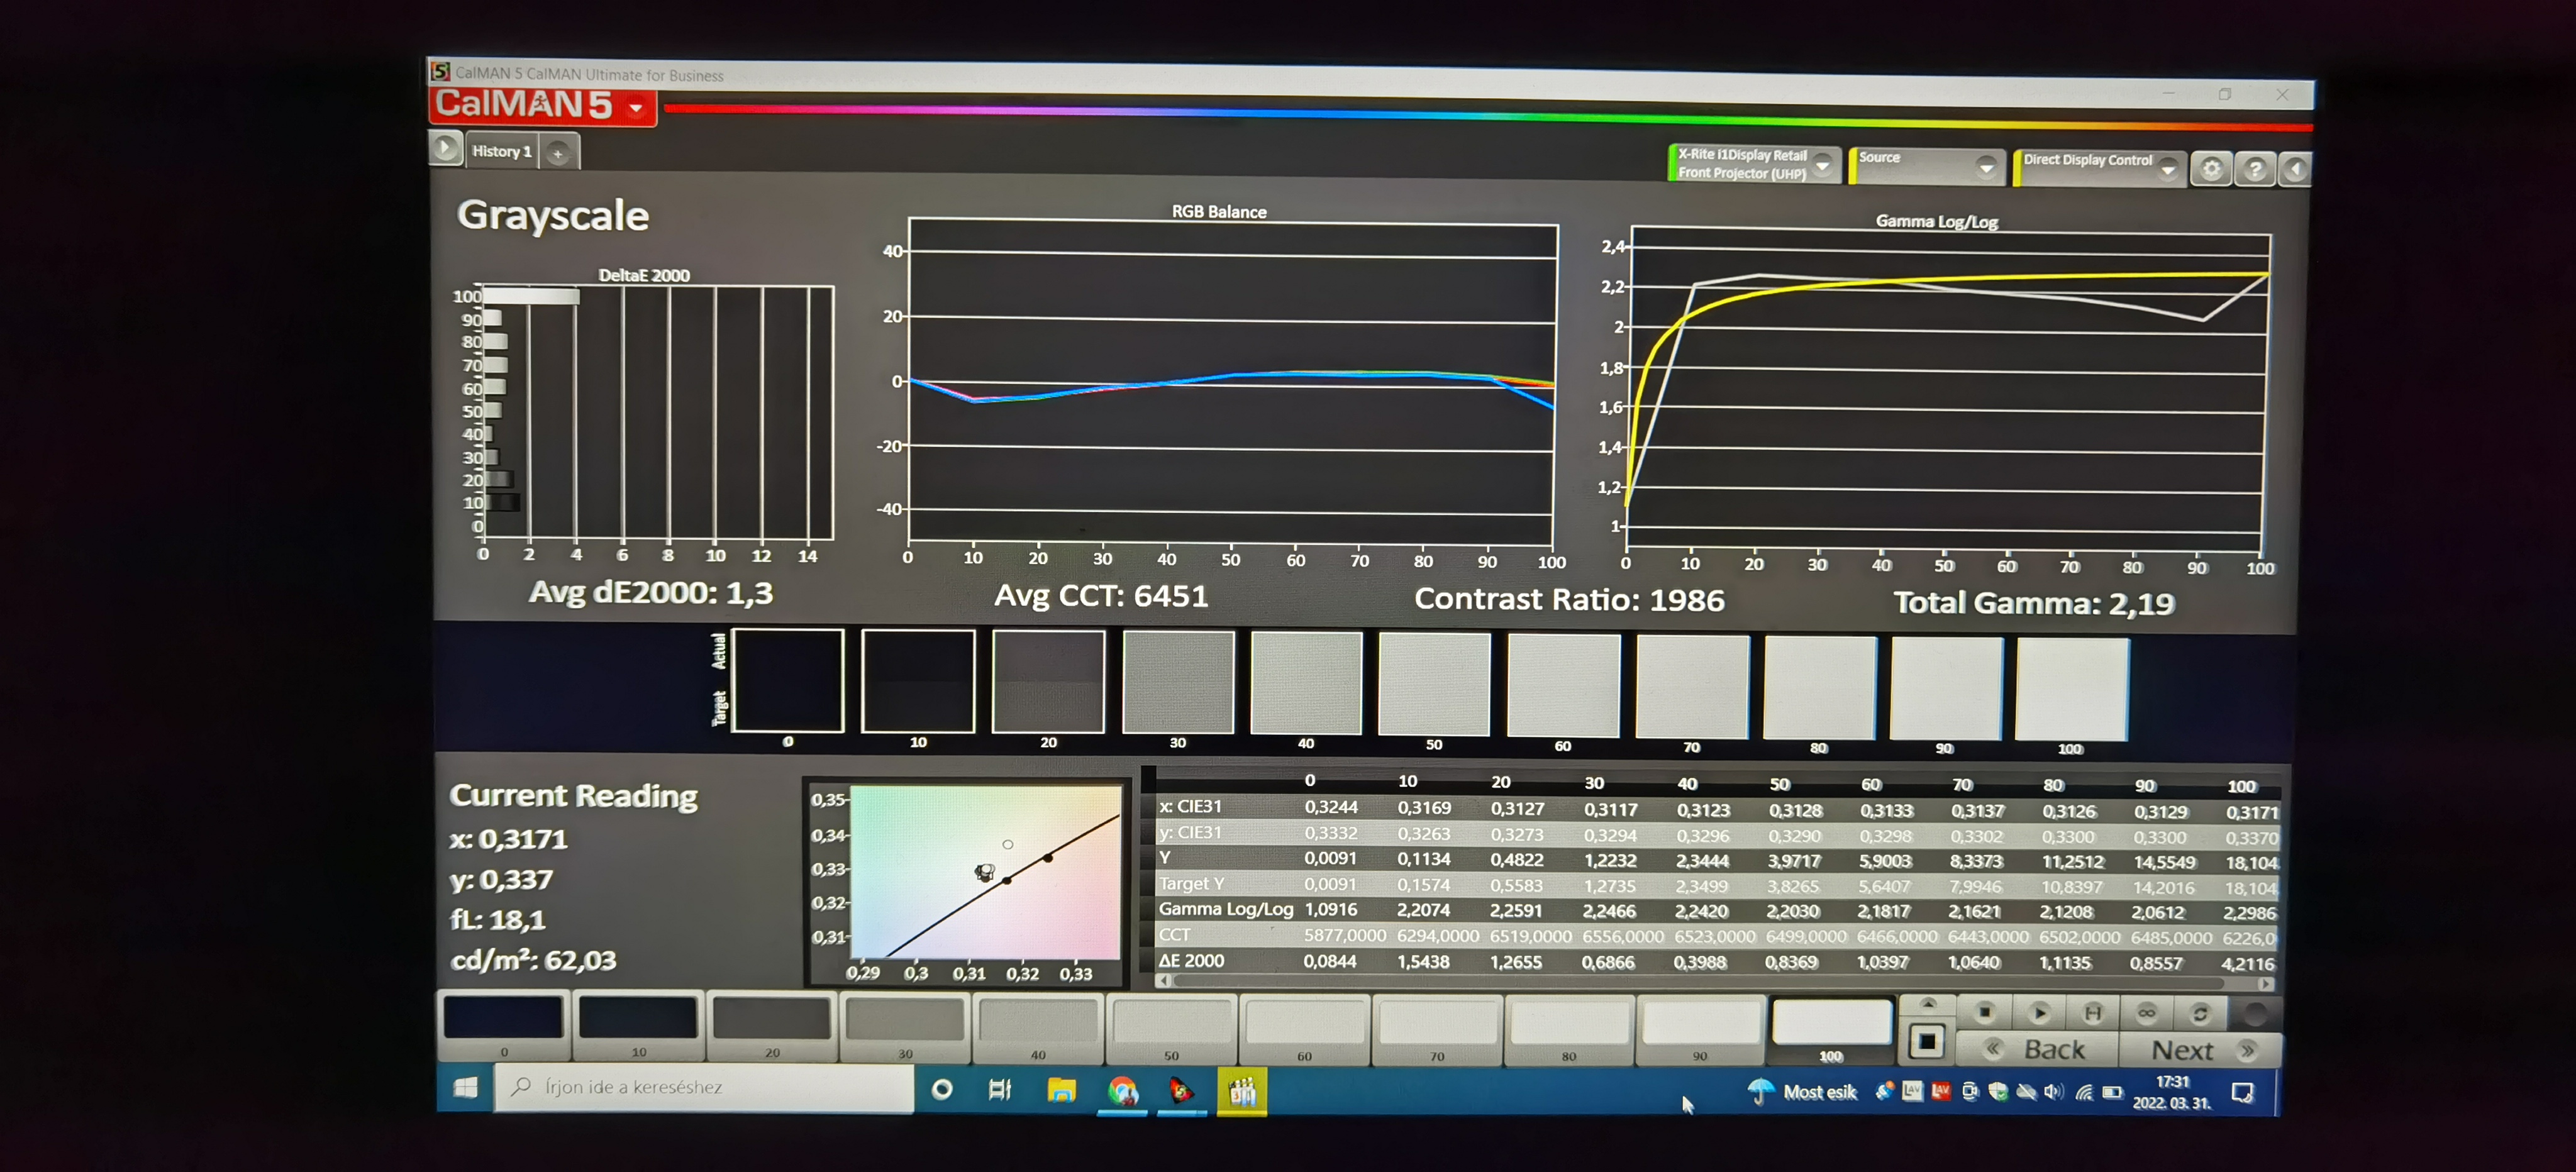2576x1172 pixels.
Task: Add a new history tab with plus
Action: (559, 153)
